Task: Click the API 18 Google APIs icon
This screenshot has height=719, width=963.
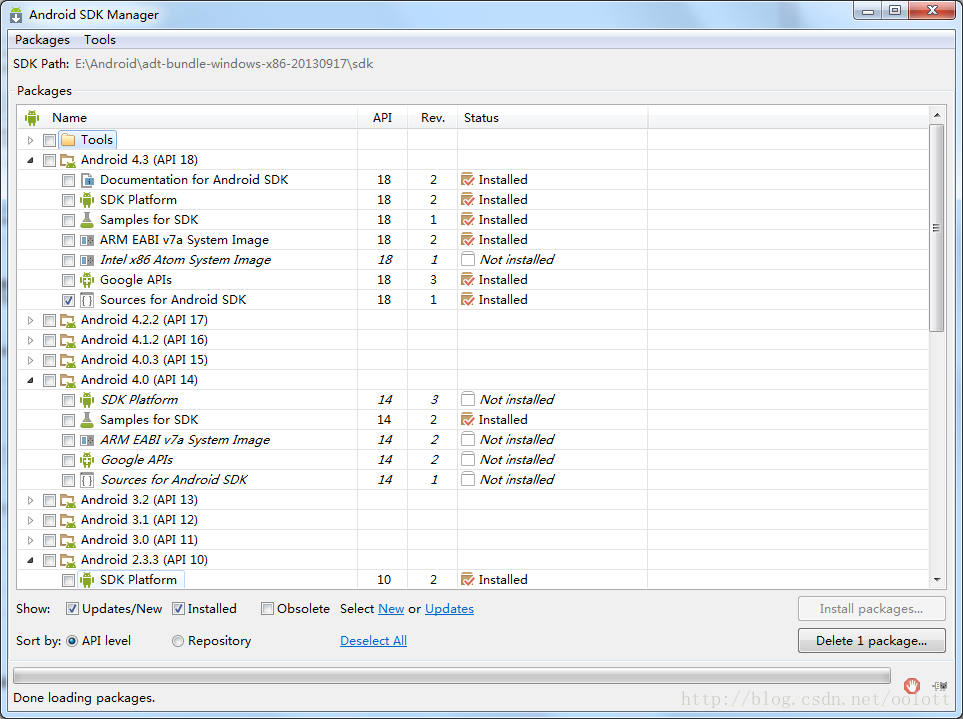Action: [x=87, y=280]
